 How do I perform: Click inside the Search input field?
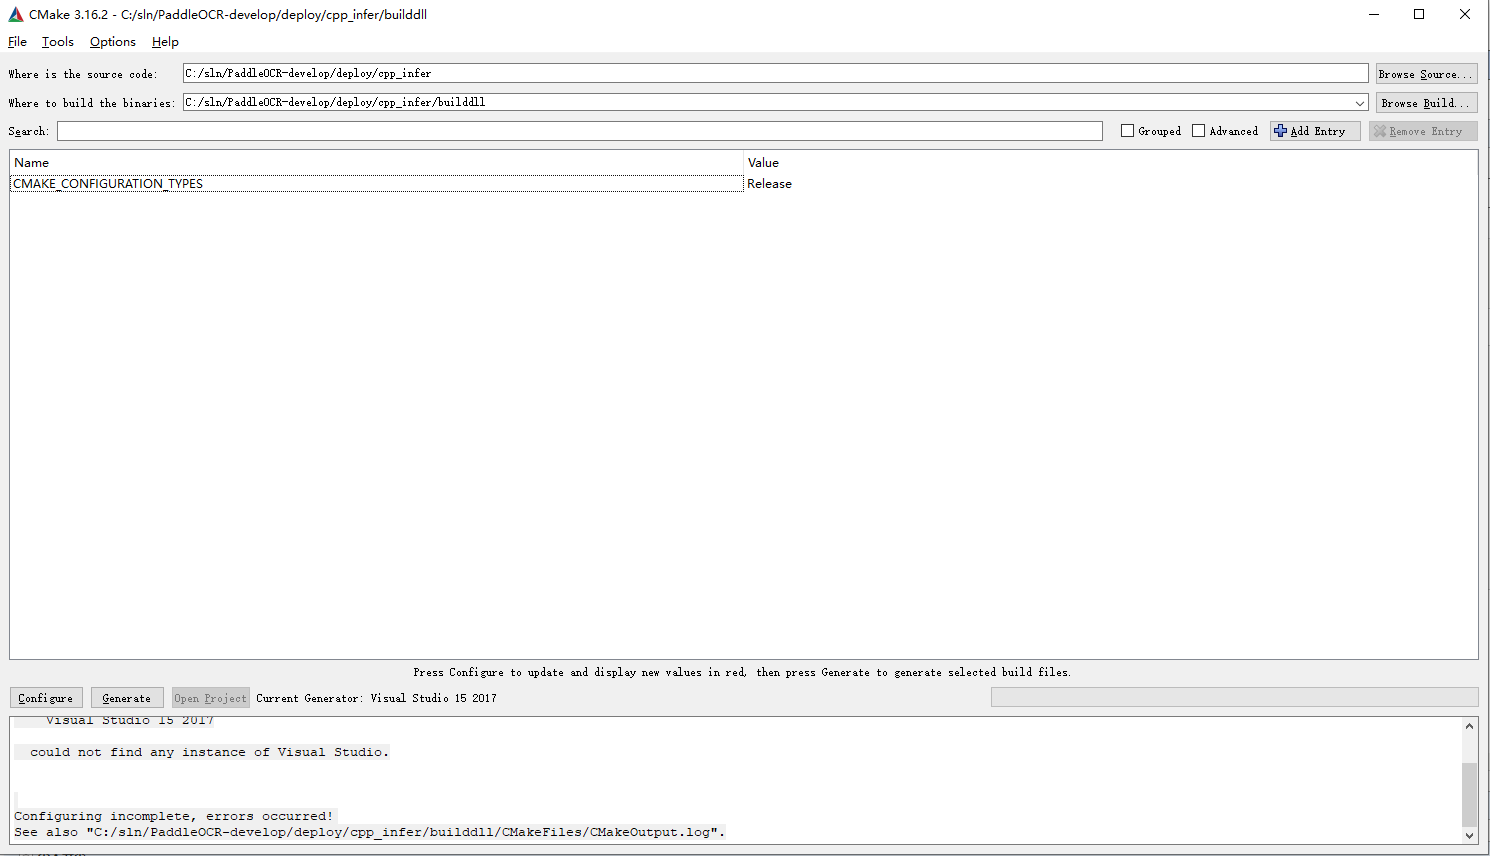[x=578, y=131]
